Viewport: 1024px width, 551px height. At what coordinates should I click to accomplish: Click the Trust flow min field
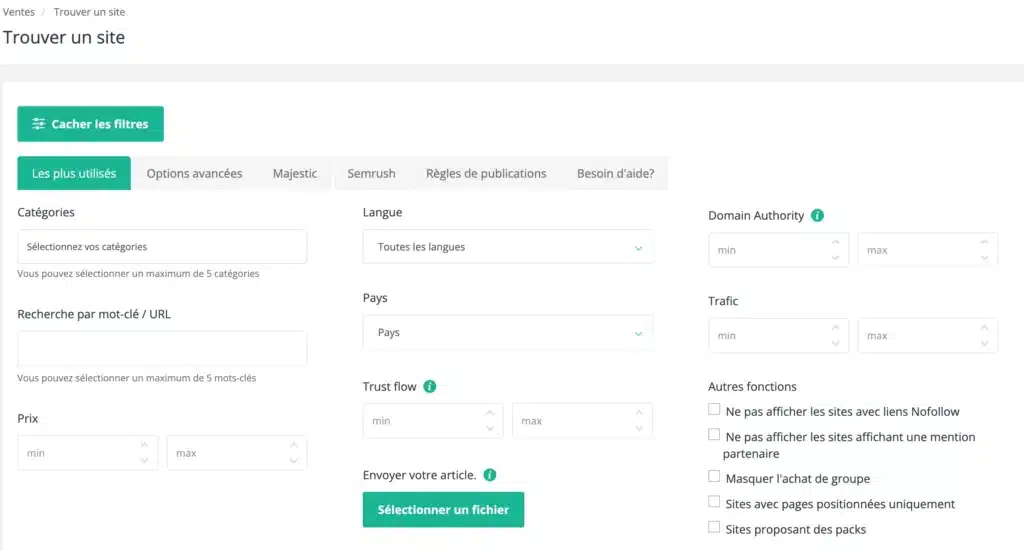tap(433, 421)
